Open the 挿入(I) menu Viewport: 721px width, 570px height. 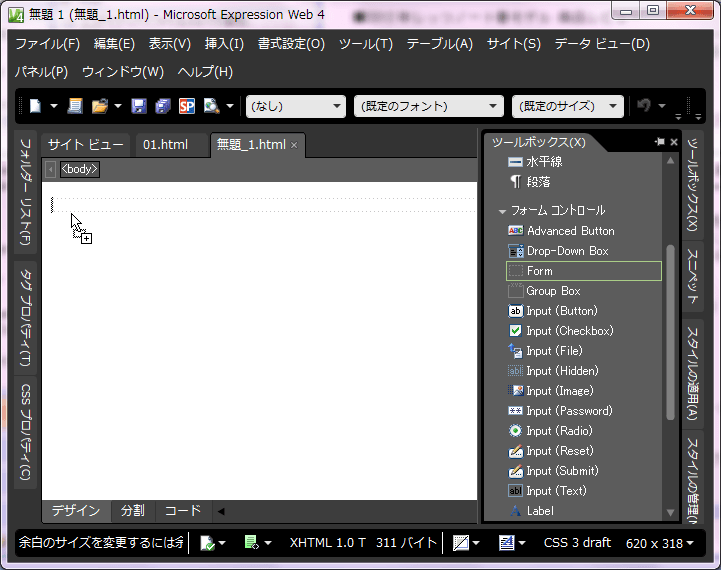pyautogui.click(x=224, y=44)
